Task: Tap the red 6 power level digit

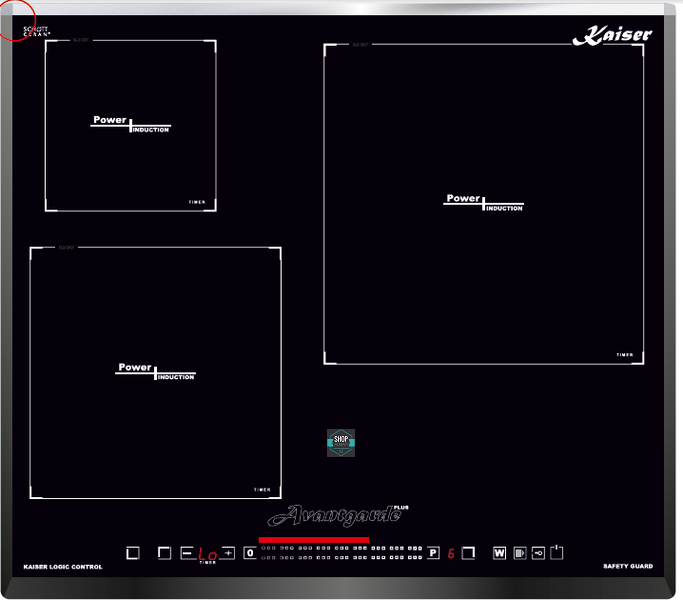Action: pyautogui.click(x=451, y=553)
